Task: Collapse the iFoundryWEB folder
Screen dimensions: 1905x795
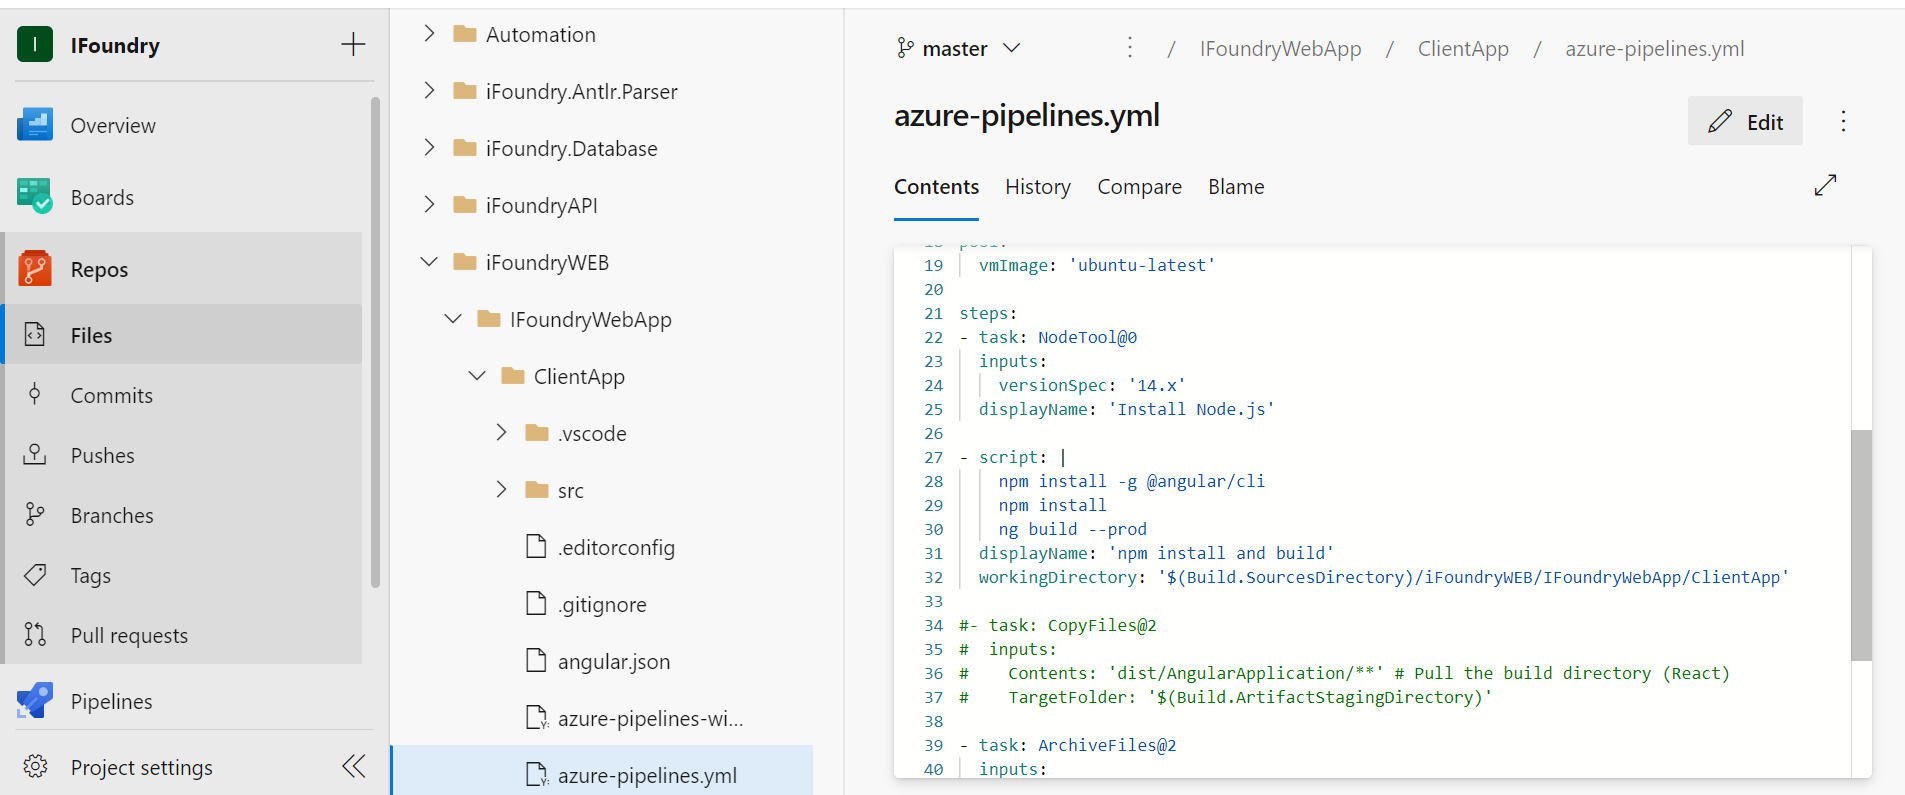Action: point(429,262)
